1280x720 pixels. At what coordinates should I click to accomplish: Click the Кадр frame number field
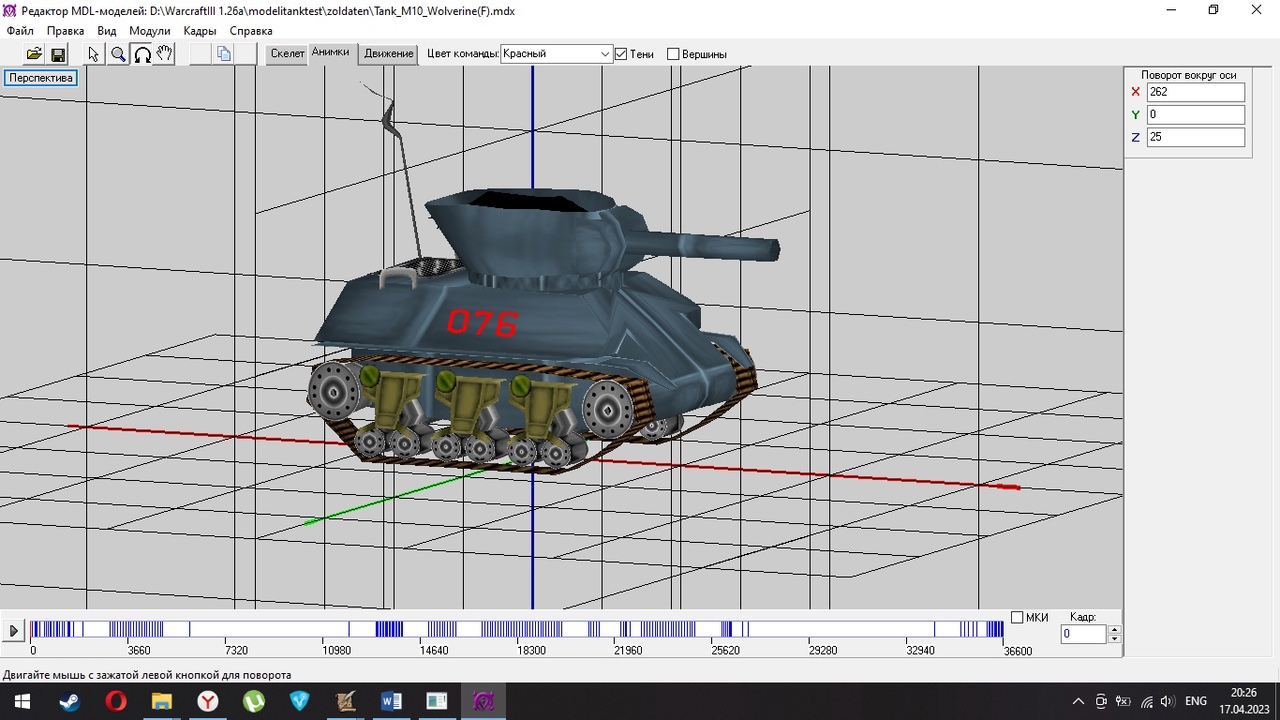pos(1083,634)
